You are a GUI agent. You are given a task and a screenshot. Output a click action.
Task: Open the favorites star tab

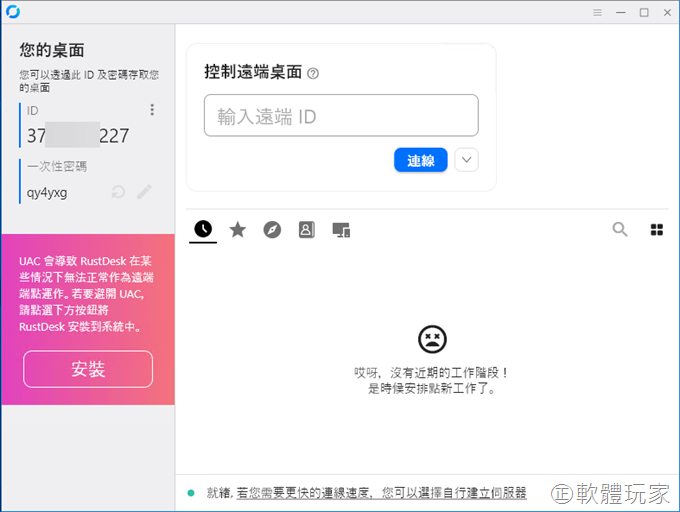(237, 230)
